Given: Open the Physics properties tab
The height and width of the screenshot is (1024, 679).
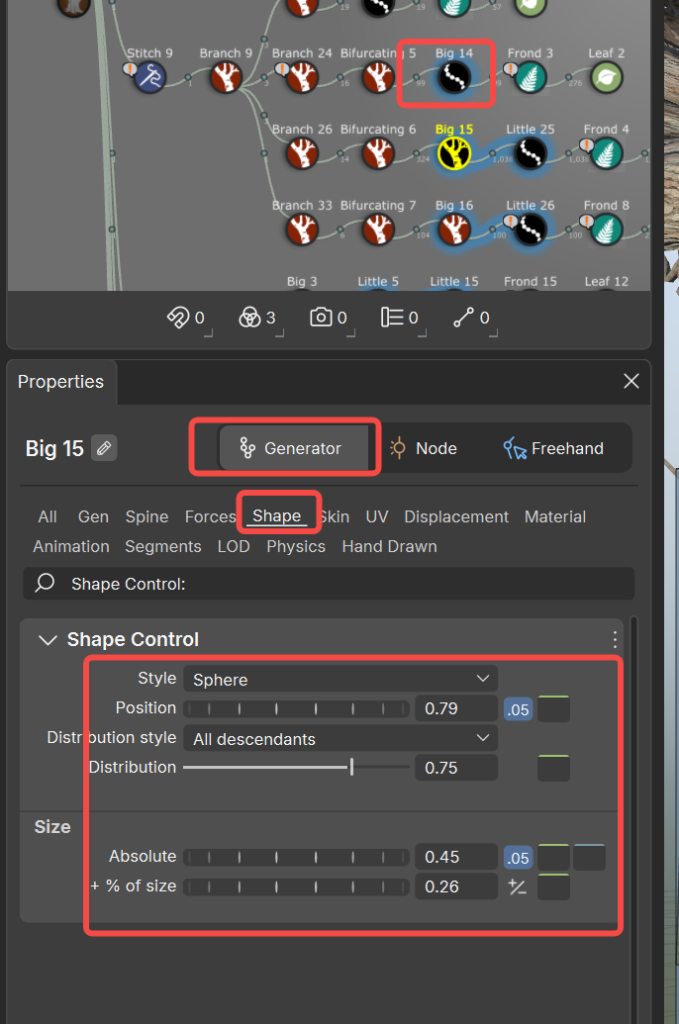Looking at the screenshot, I should (x=296, y=546).
